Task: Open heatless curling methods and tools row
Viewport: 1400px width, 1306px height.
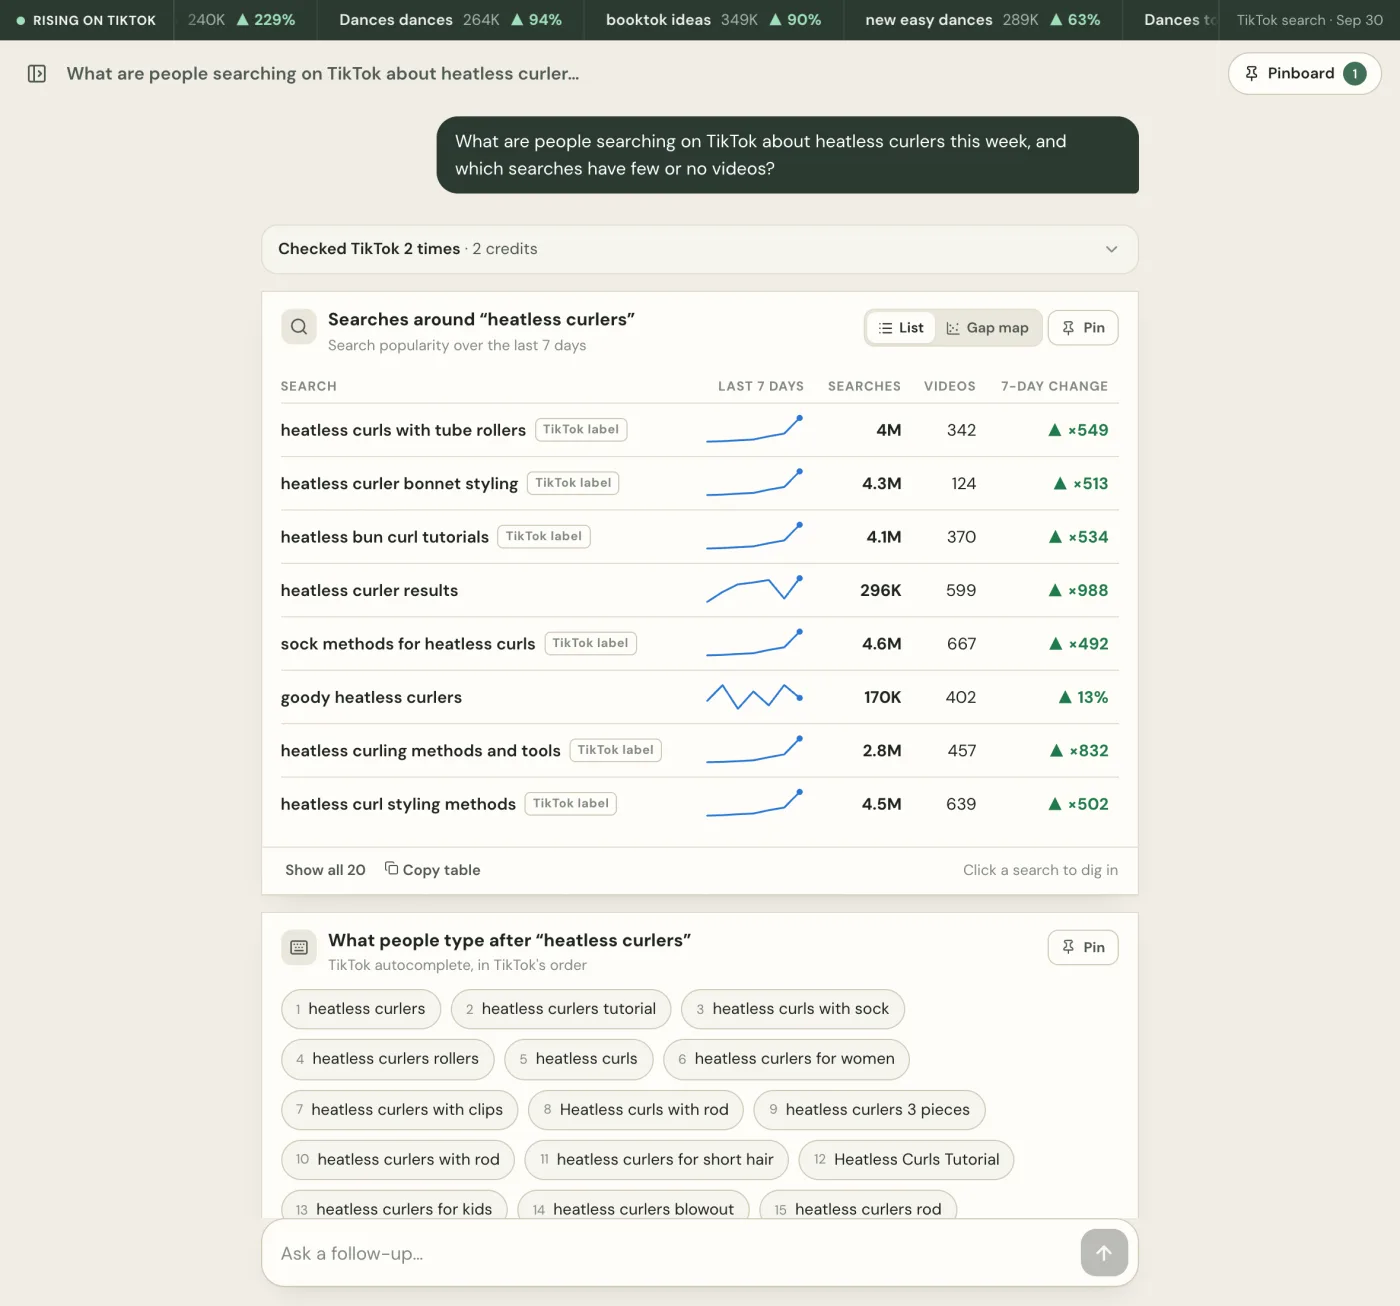Action: 699,750
